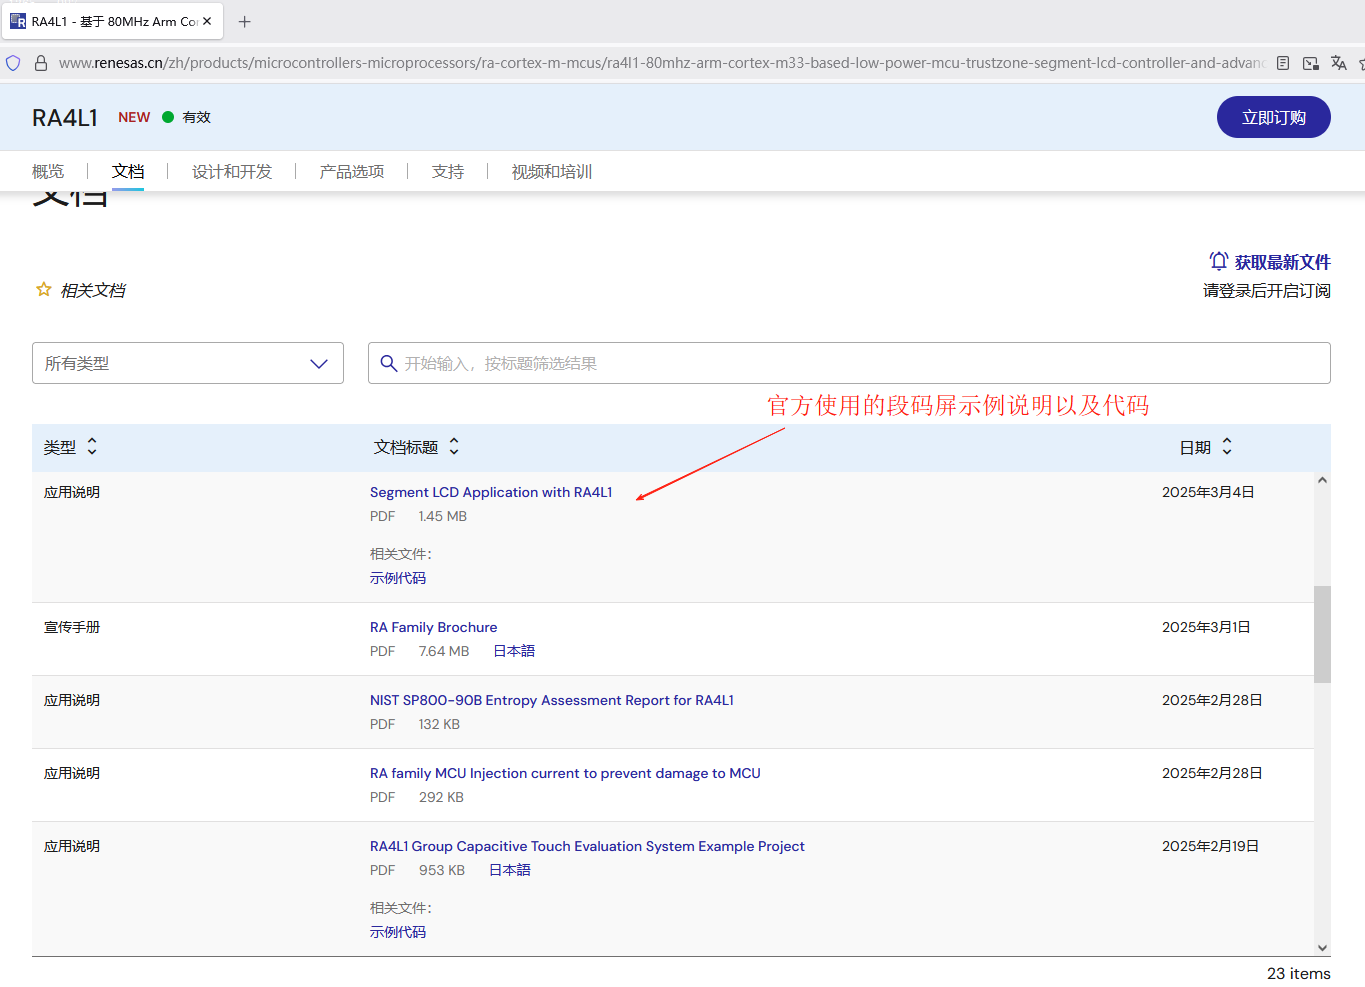The height and width of the screenshot is (987, 1365).
Task: Click the browser address bar URL
Action: [x=661, y=63]
